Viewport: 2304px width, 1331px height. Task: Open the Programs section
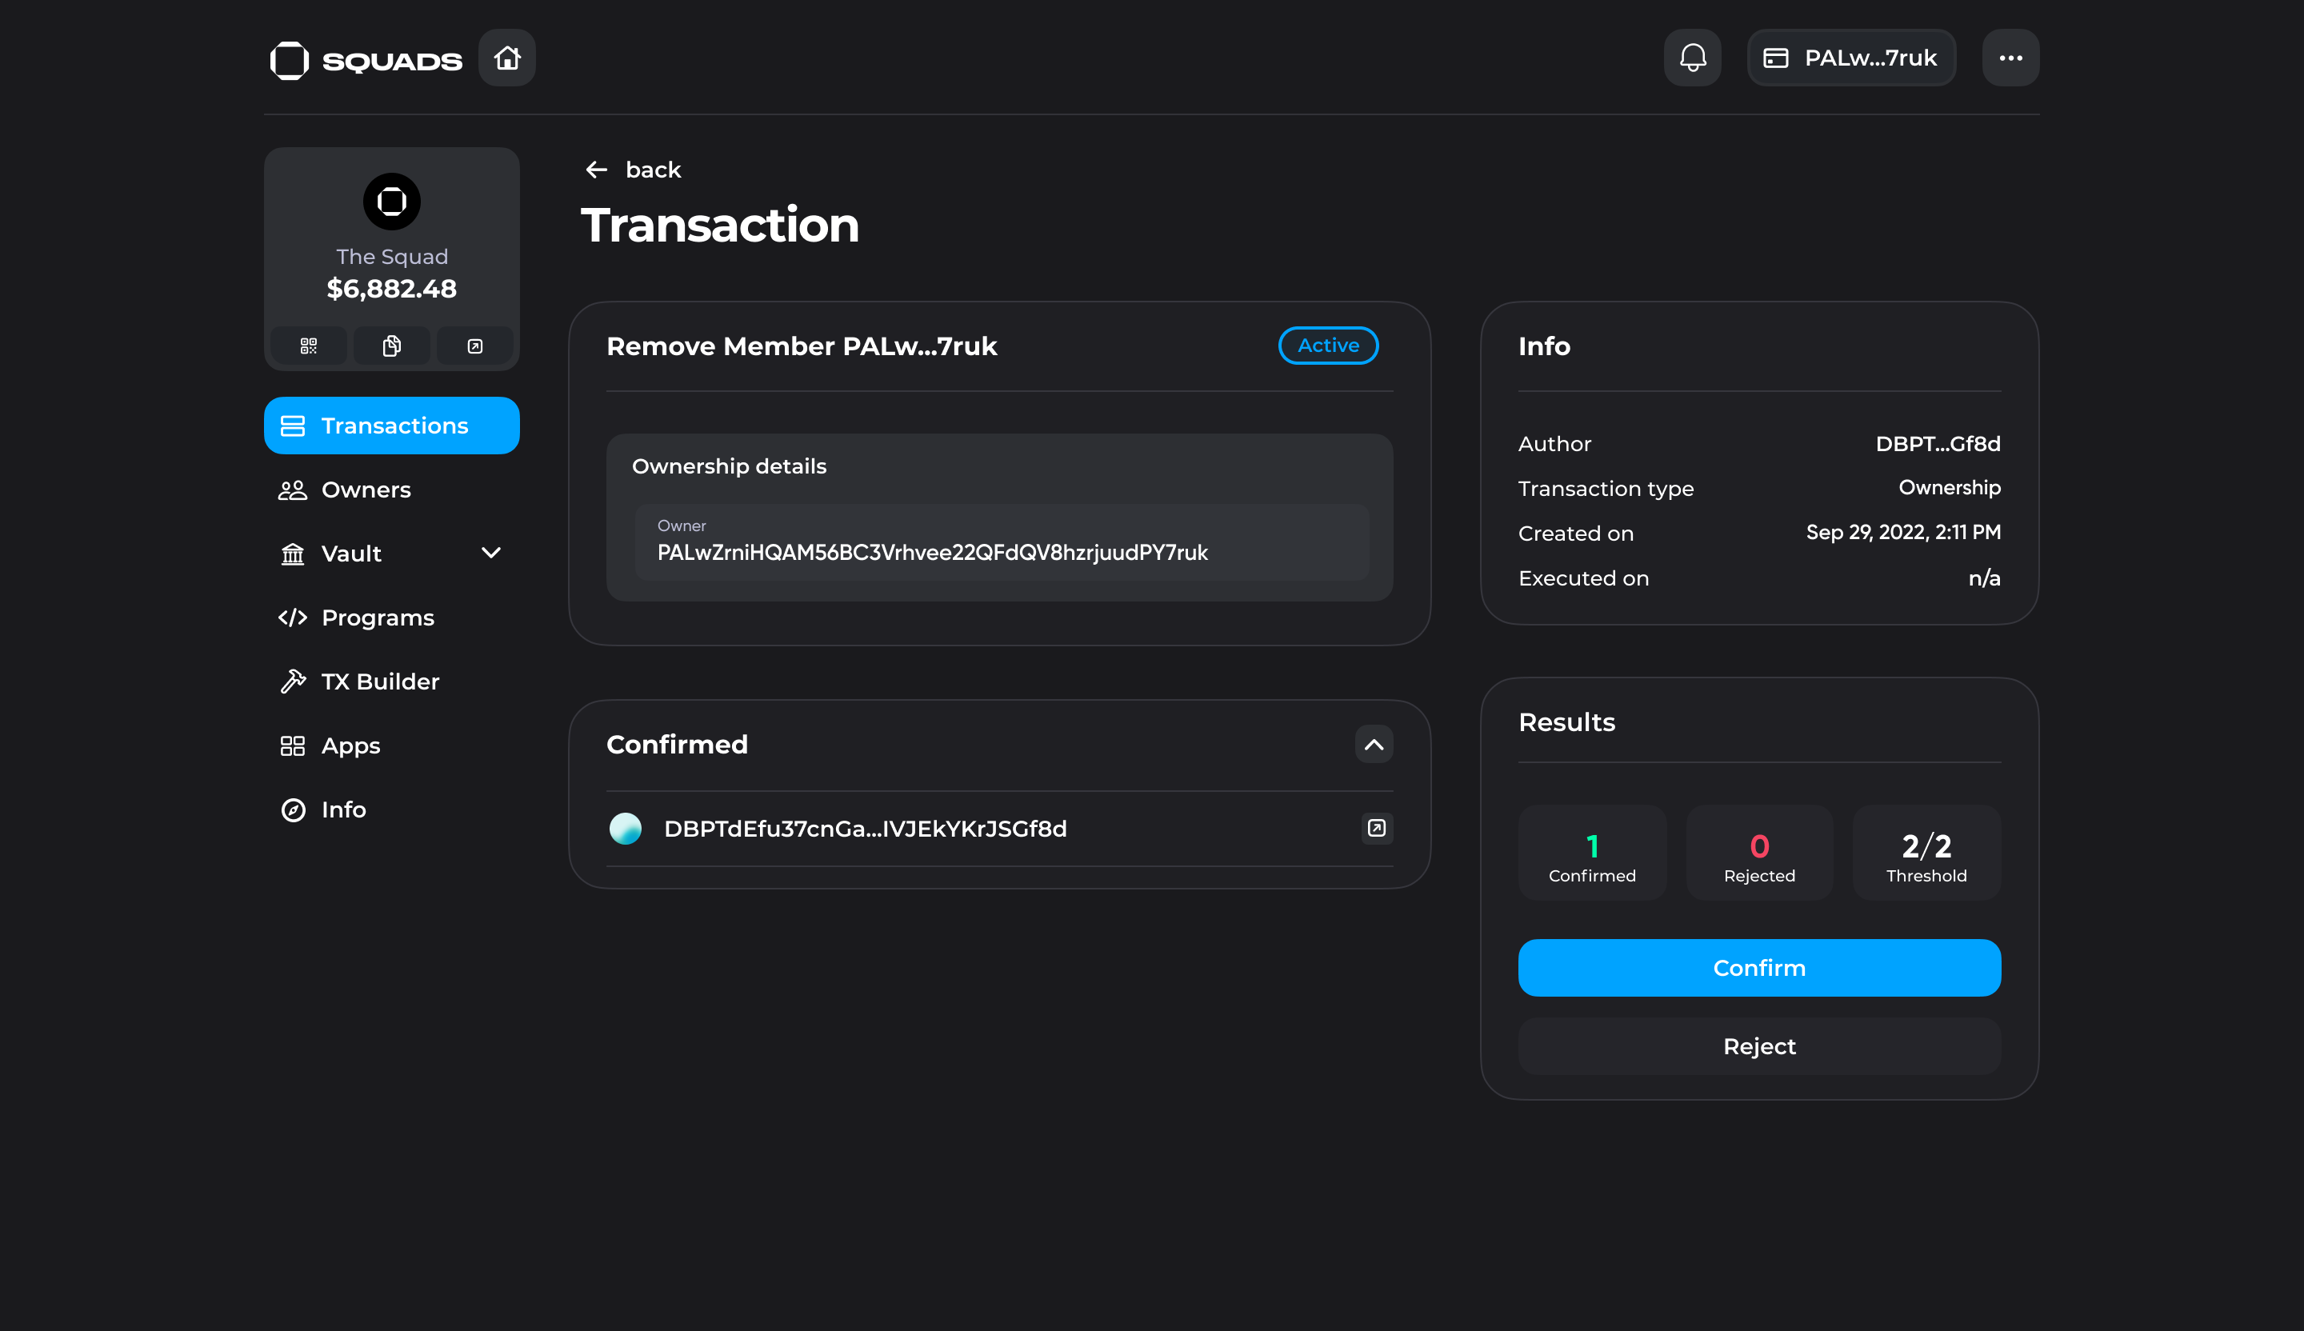pyautogui.click(x=377, y=618)
